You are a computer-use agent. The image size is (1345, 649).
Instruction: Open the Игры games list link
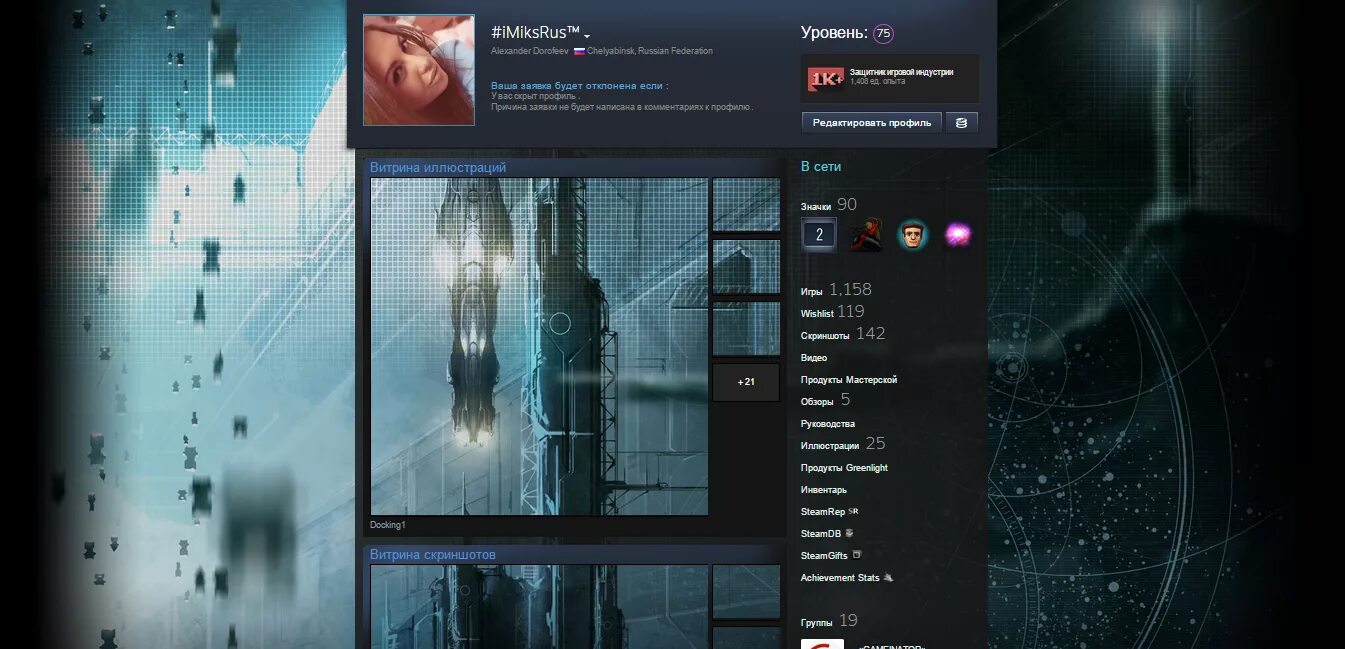point(812,291)
